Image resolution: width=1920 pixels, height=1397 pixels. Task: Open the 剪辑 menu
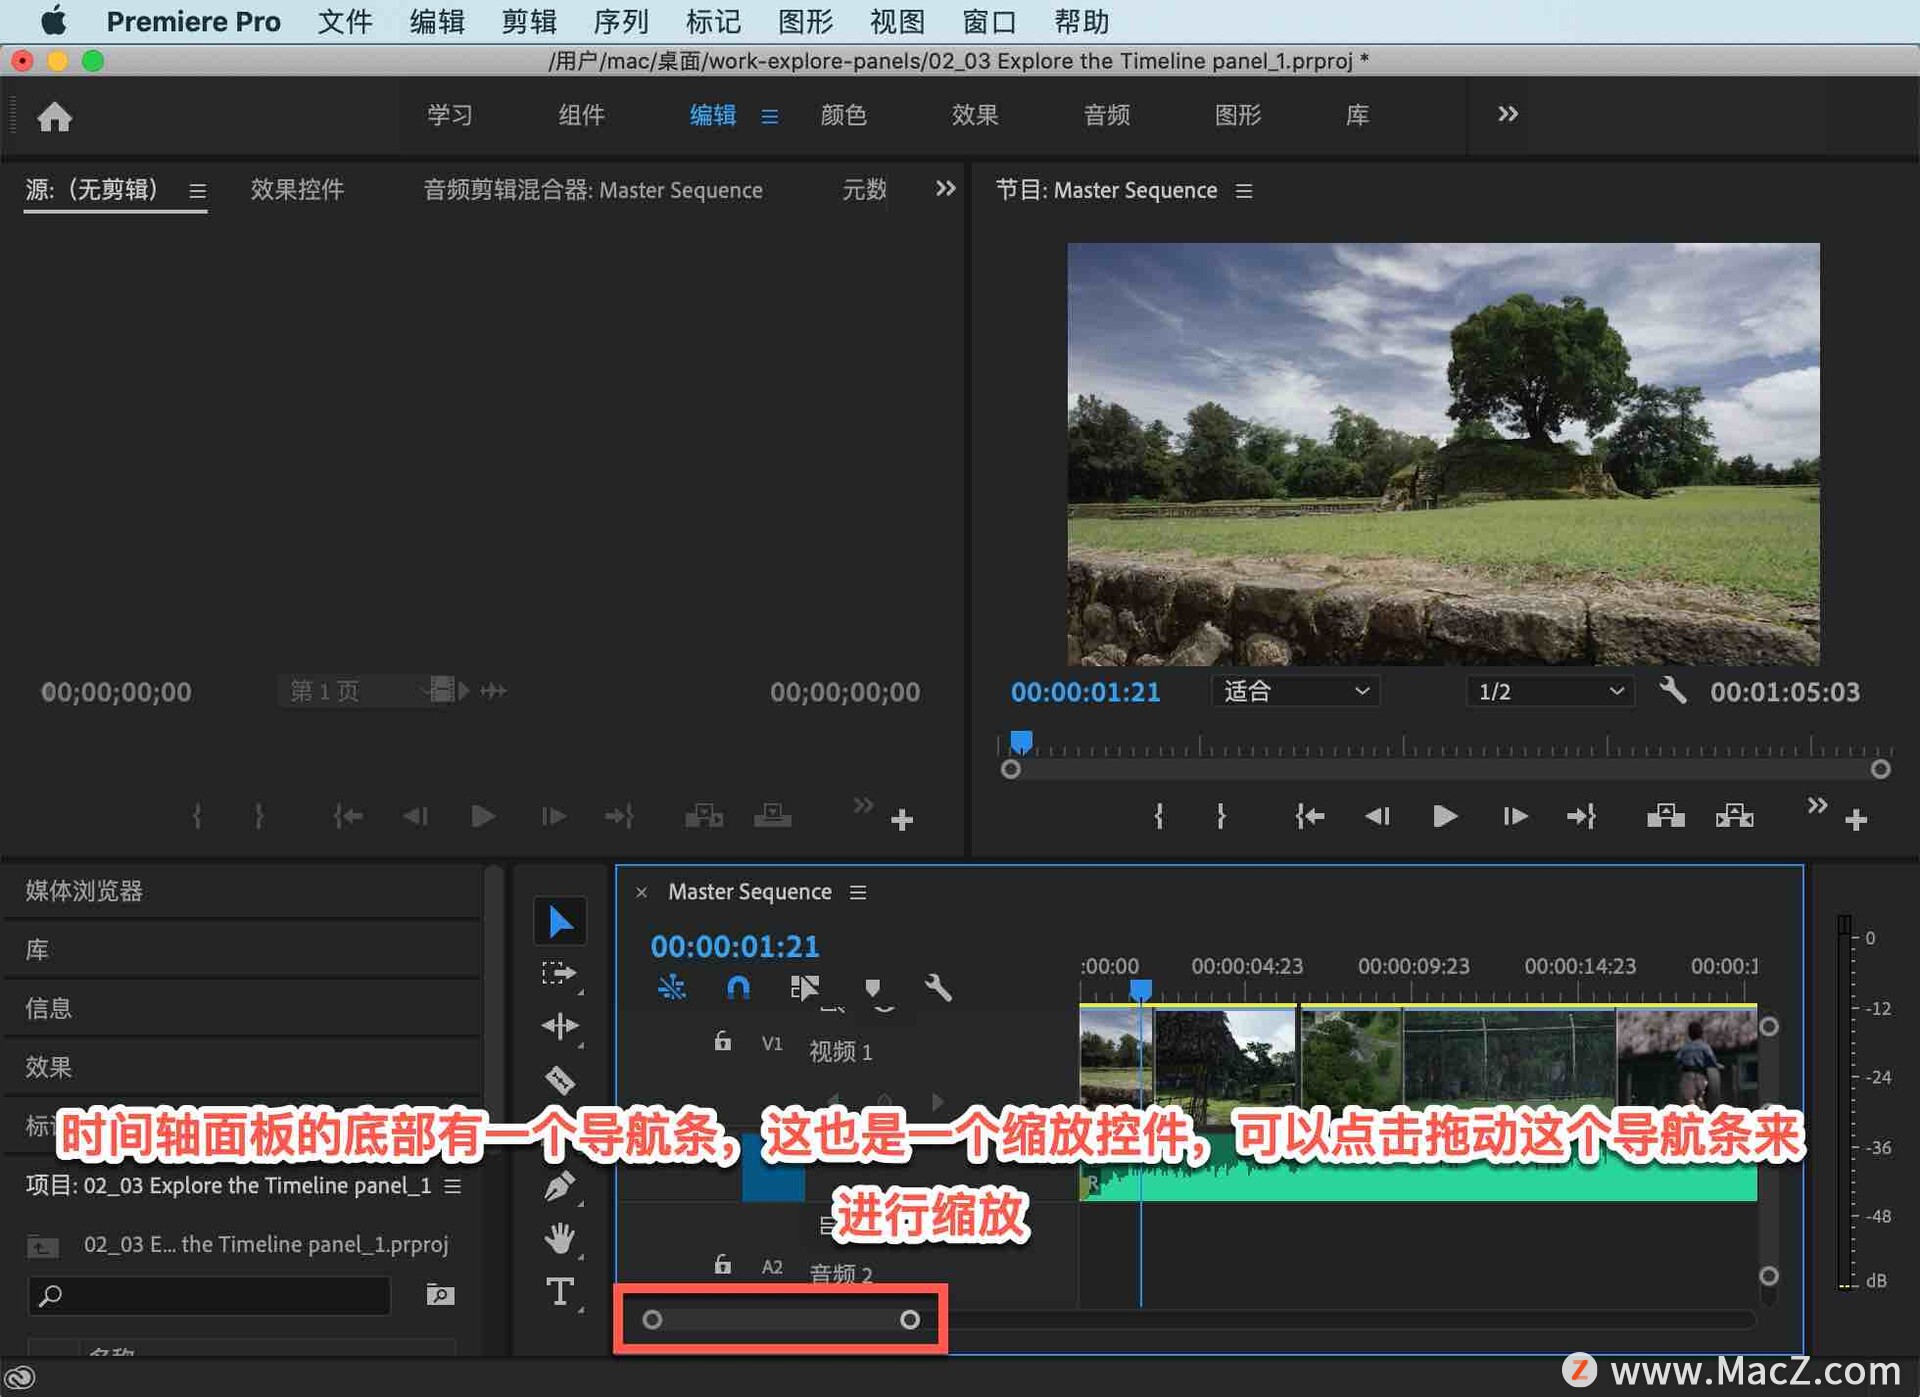click(529, 21)
